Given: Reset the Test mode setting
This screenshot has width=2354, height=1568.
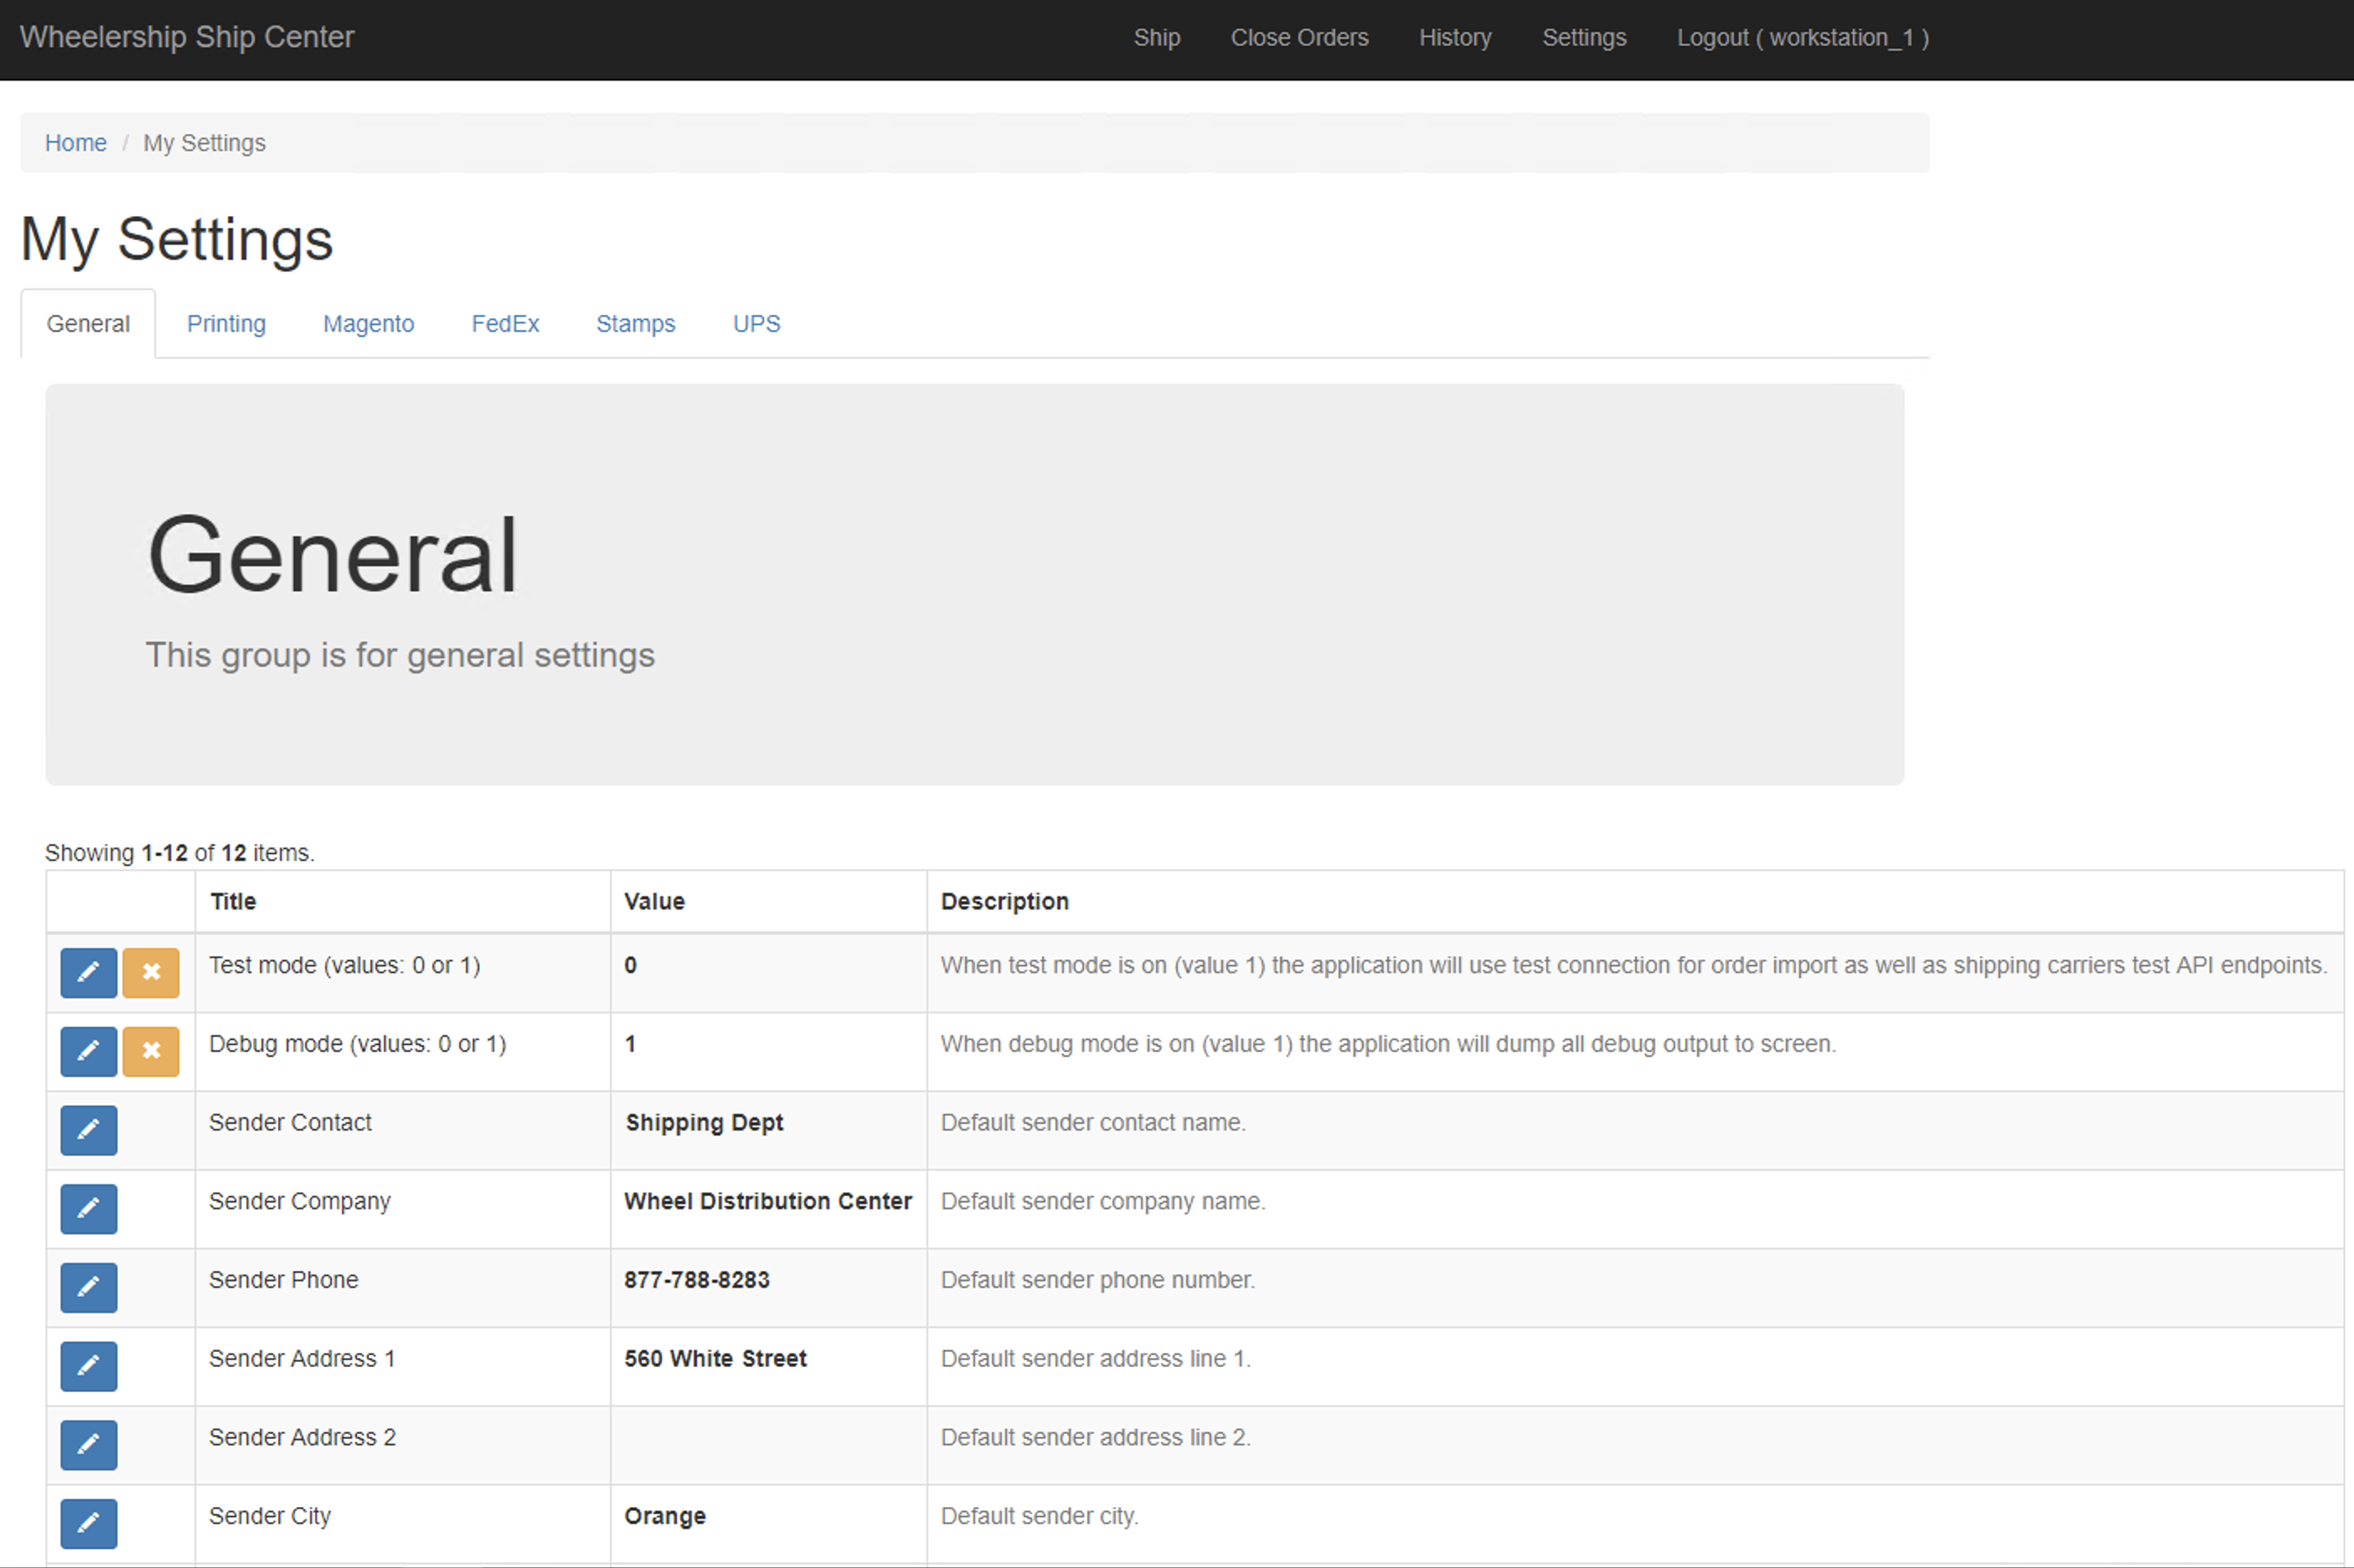Looking at the screenshot, I should tap(151, 972).
